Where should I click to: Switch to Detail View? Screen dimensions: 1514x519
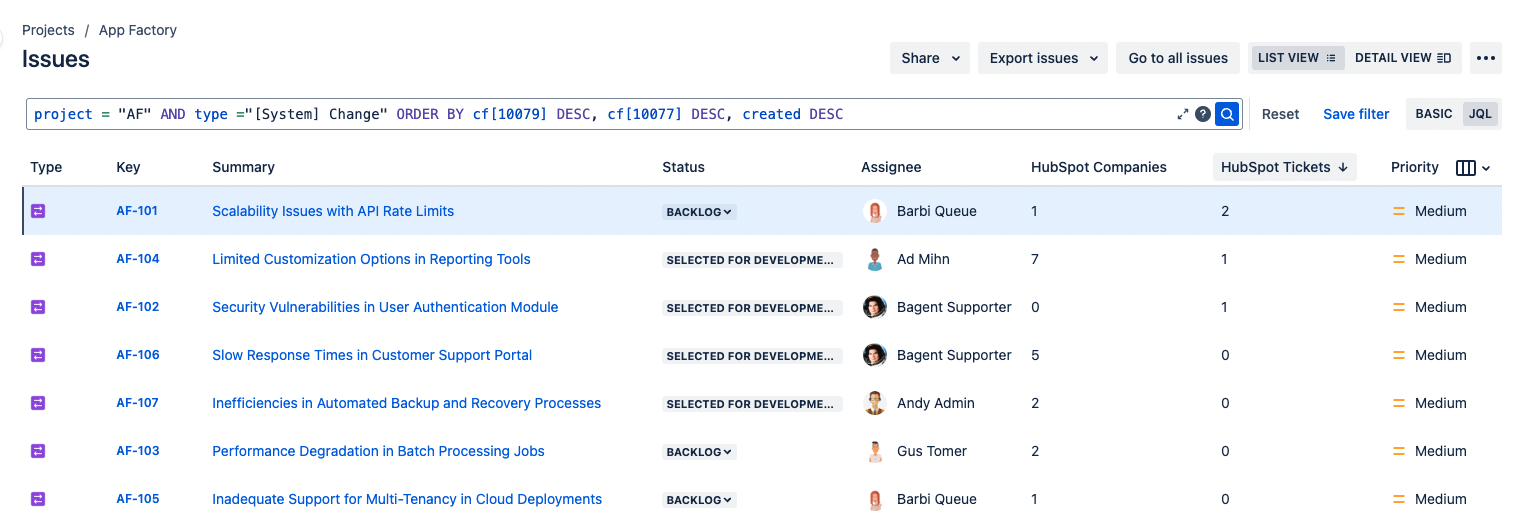click(1403, 58)
